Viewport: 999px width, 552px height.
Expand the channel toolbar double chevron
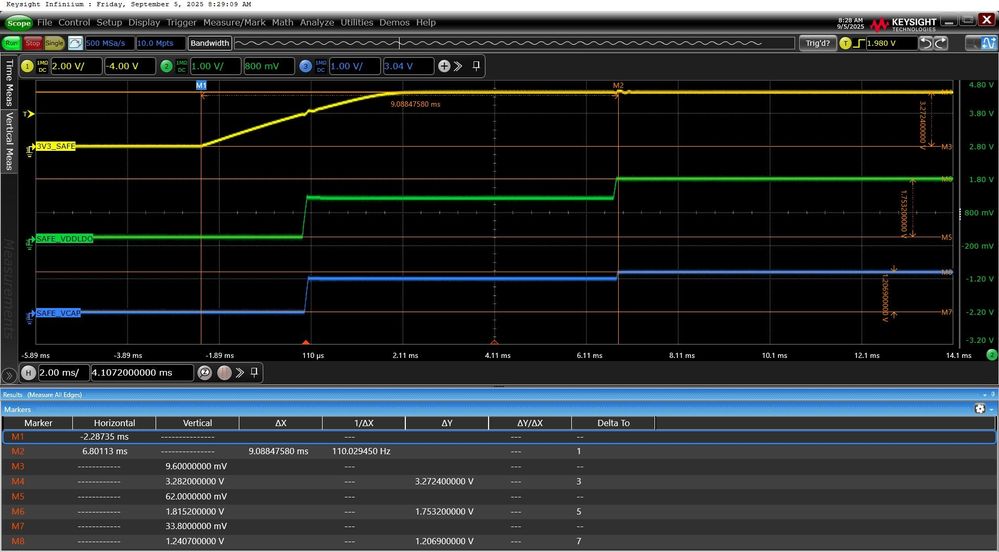(x=457, y=66)
